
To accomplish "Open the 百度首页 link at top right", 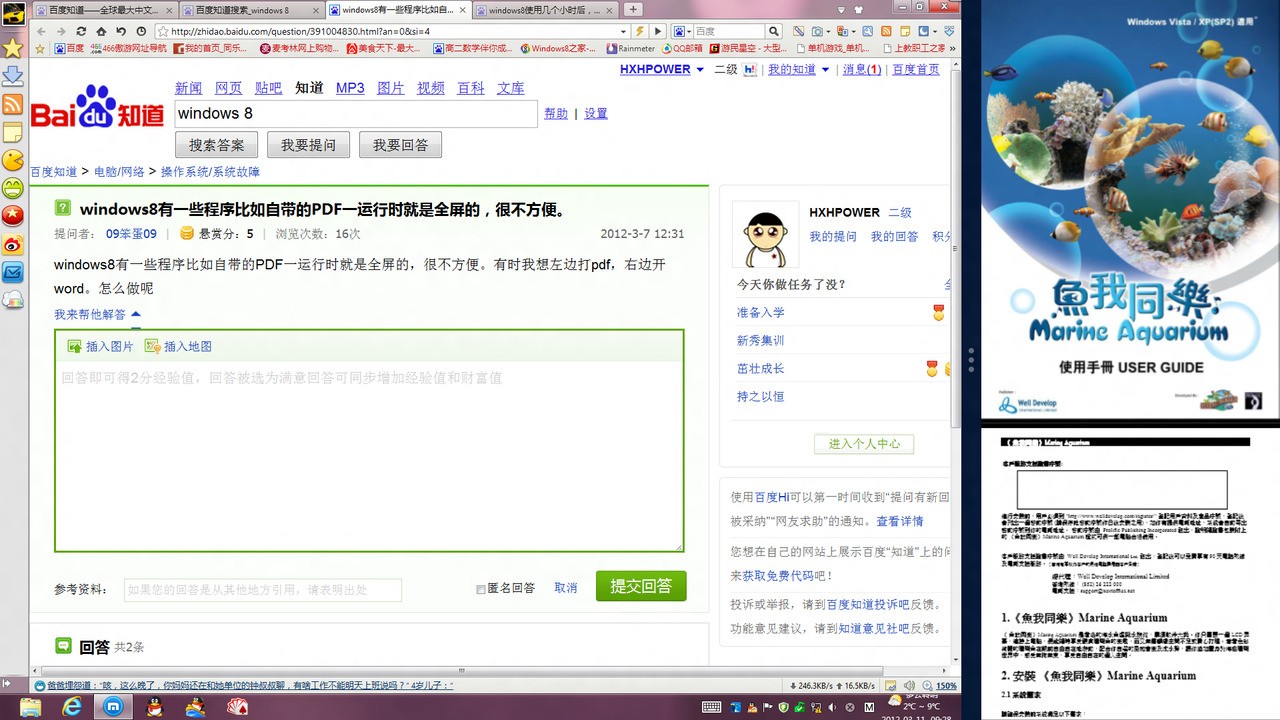I will 916,70.
